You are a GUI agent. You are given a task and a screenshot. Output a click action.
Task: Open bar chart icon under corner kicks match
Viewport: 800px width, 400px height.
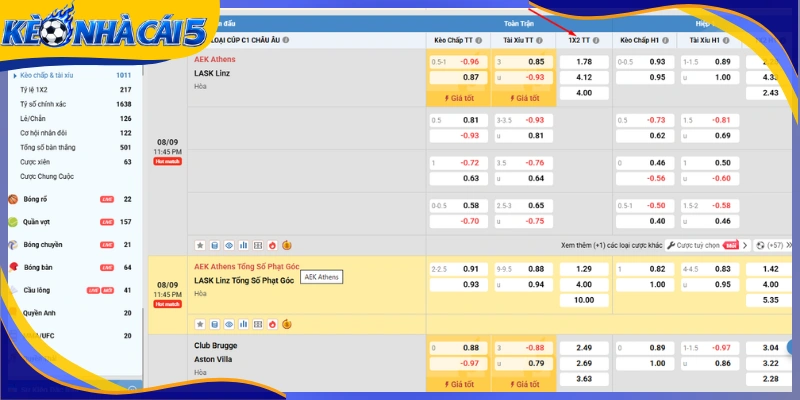point(243,324)
